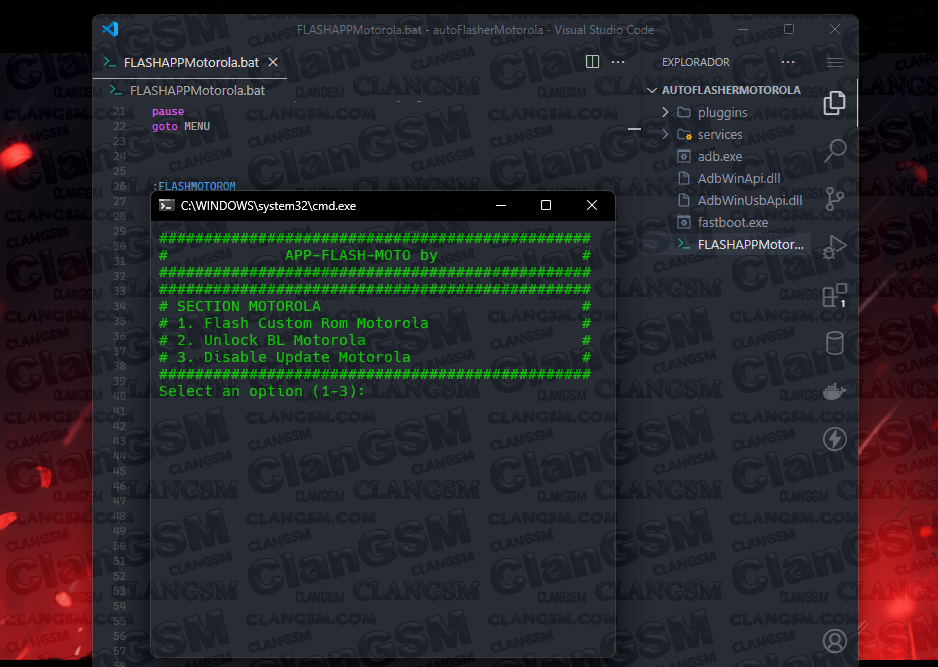Select the FLASHAPPMotorola.bat editor tab
The width and height of the screenshot is (938, 667).
(x=190, y=62)
